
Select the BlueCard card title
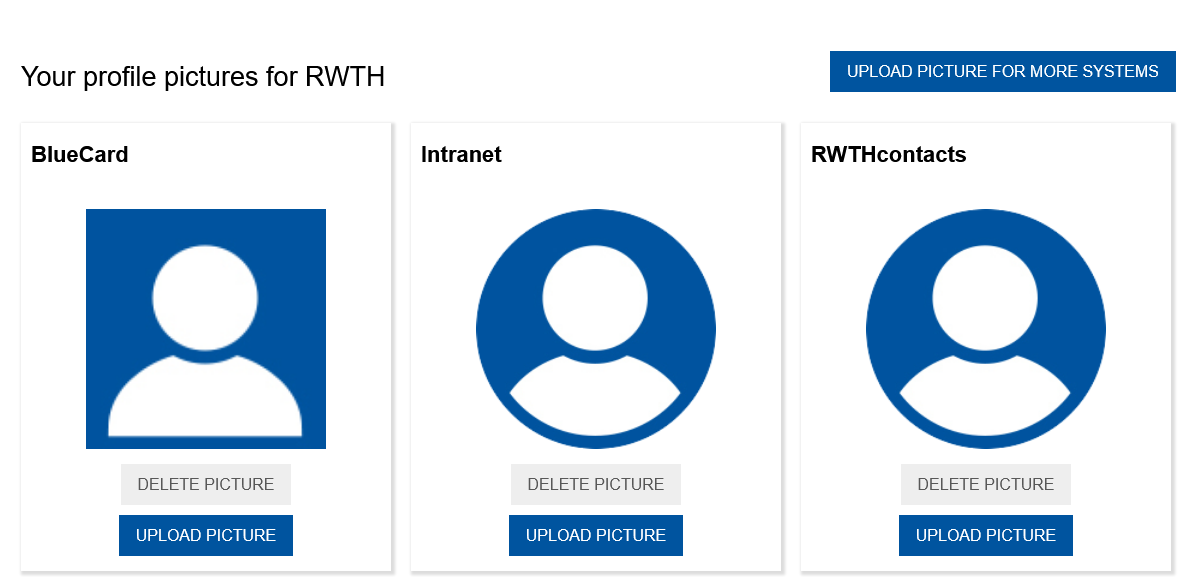click(x=80, y=155)
